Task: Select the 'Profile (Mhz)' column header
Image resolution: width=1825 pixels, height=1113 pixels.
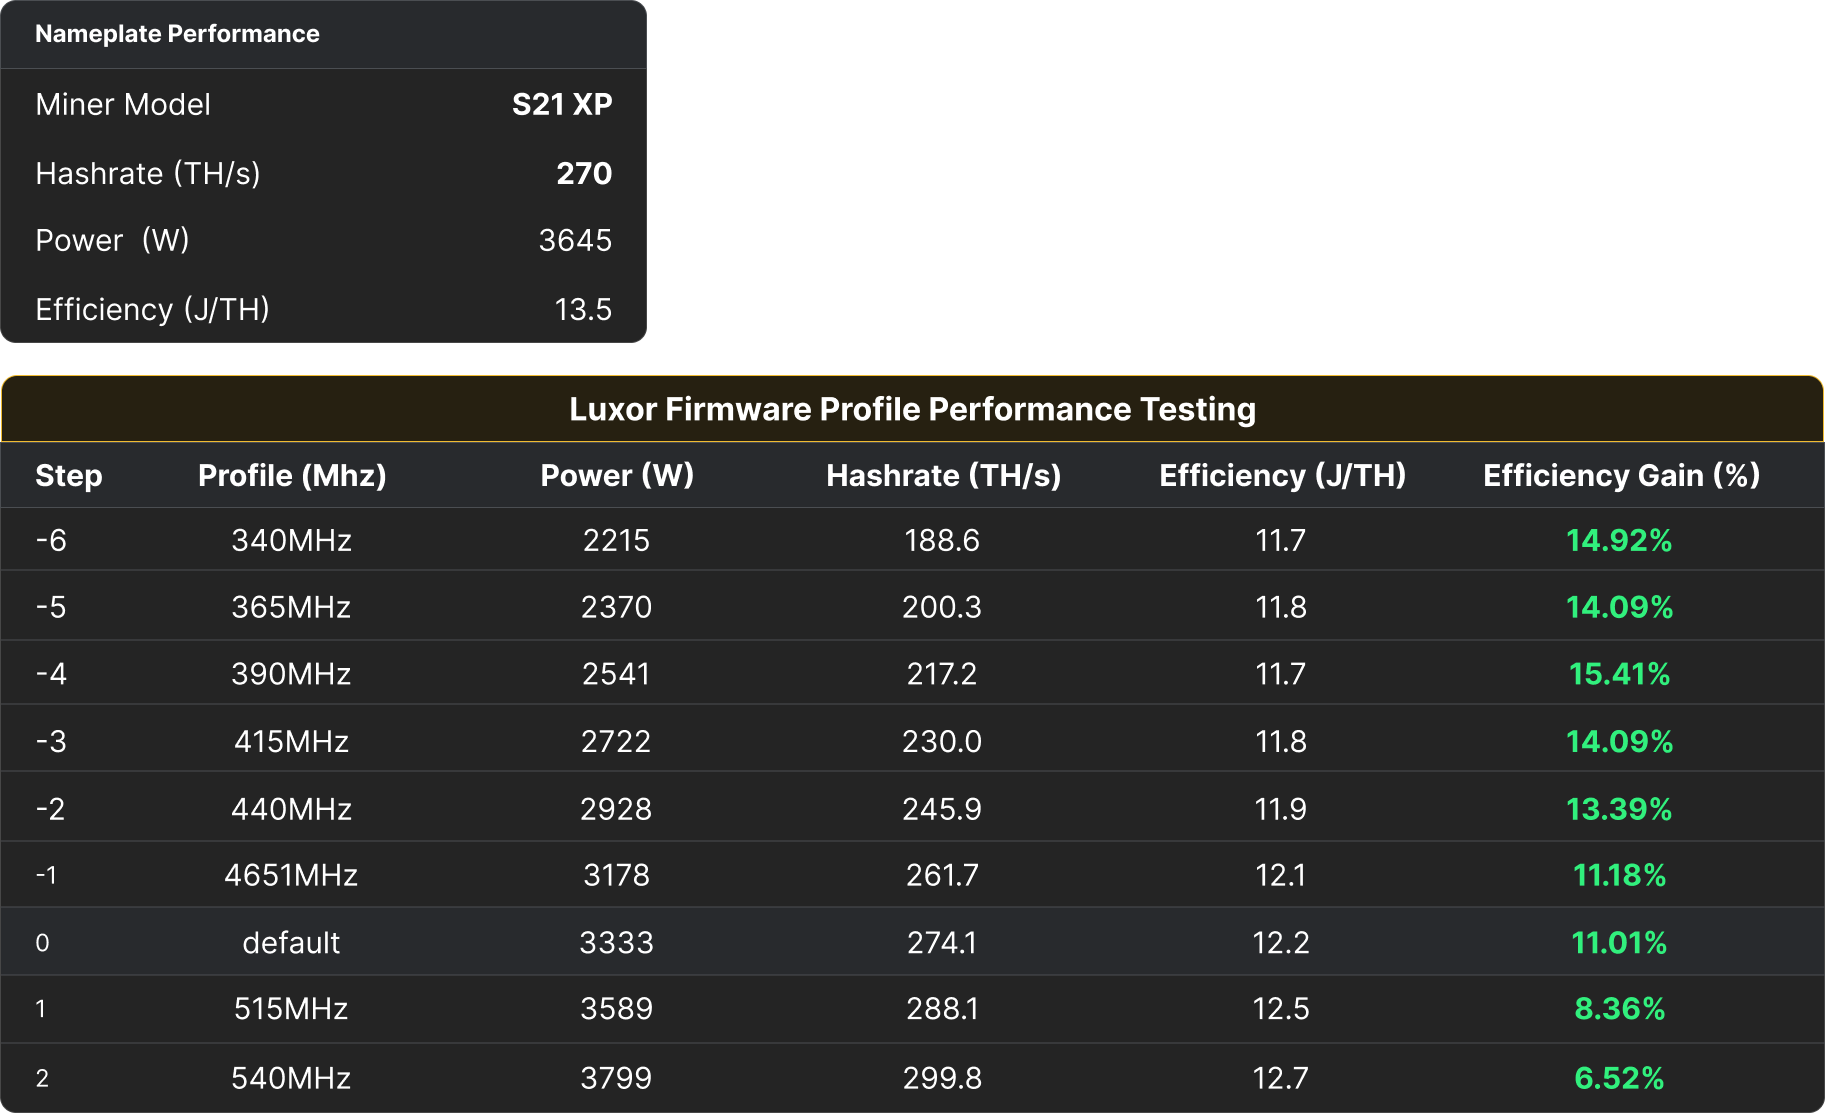Action: (292, 475)
